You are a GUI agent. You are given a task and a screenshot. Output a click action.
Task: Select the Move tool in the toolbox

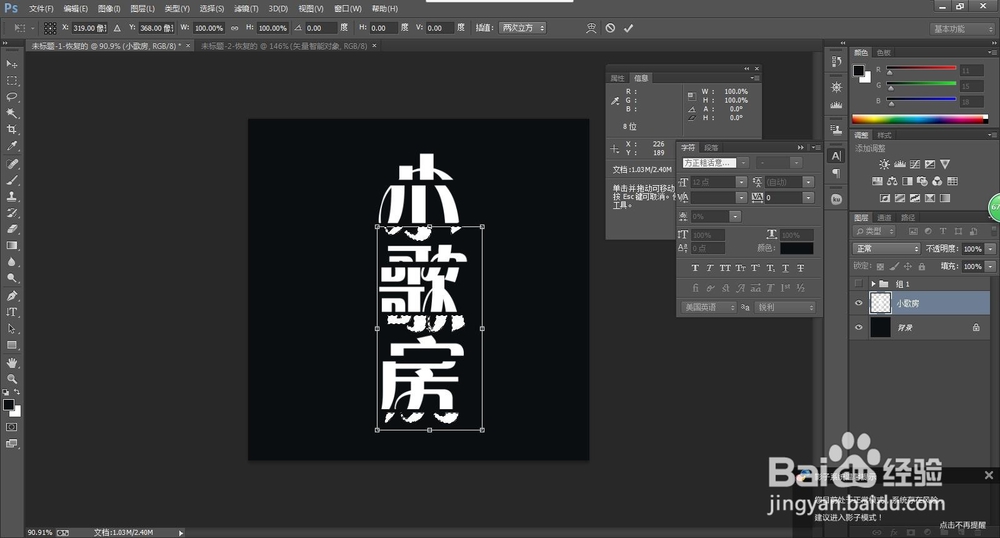(11, 64)
